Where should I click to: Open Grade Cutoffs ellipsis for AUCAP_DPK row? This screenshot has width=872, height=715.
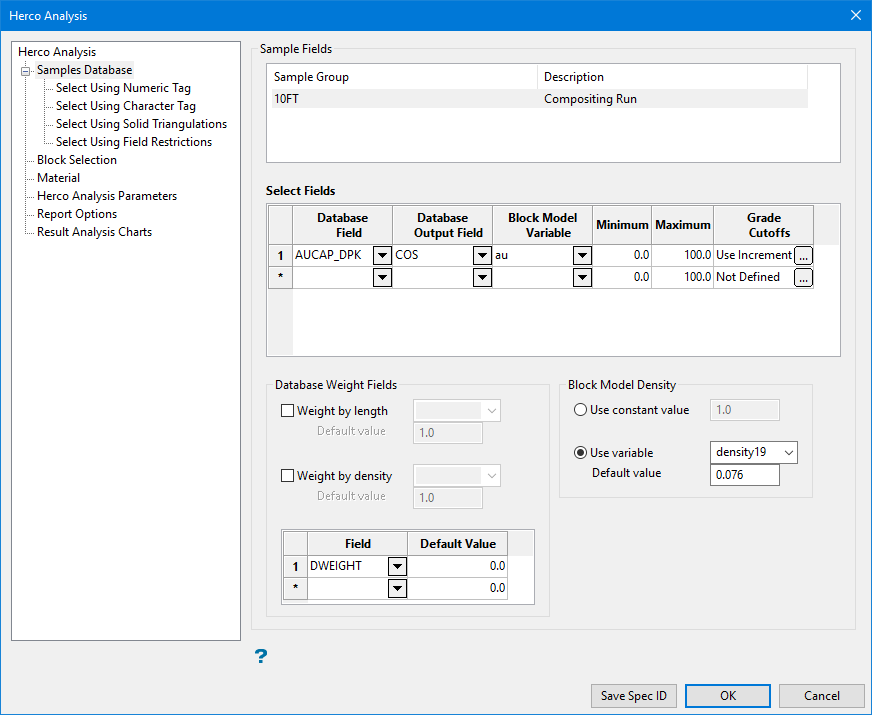coord(803,255)
